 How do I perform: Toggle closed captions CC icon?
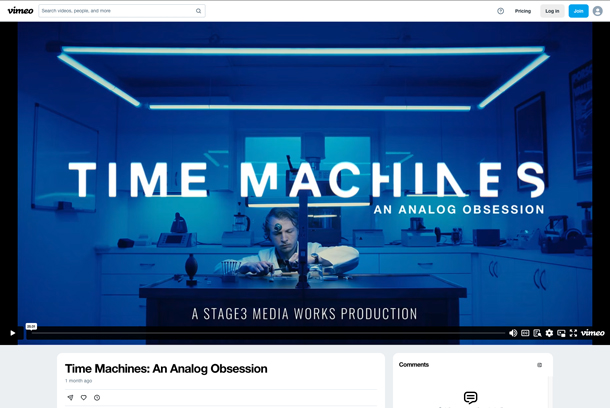click(525, 333)
